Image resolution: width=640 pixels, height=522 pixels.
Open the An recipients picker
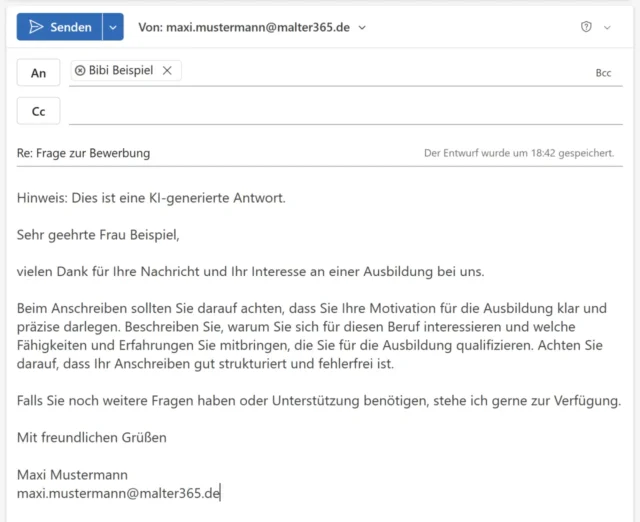(39, 72)
